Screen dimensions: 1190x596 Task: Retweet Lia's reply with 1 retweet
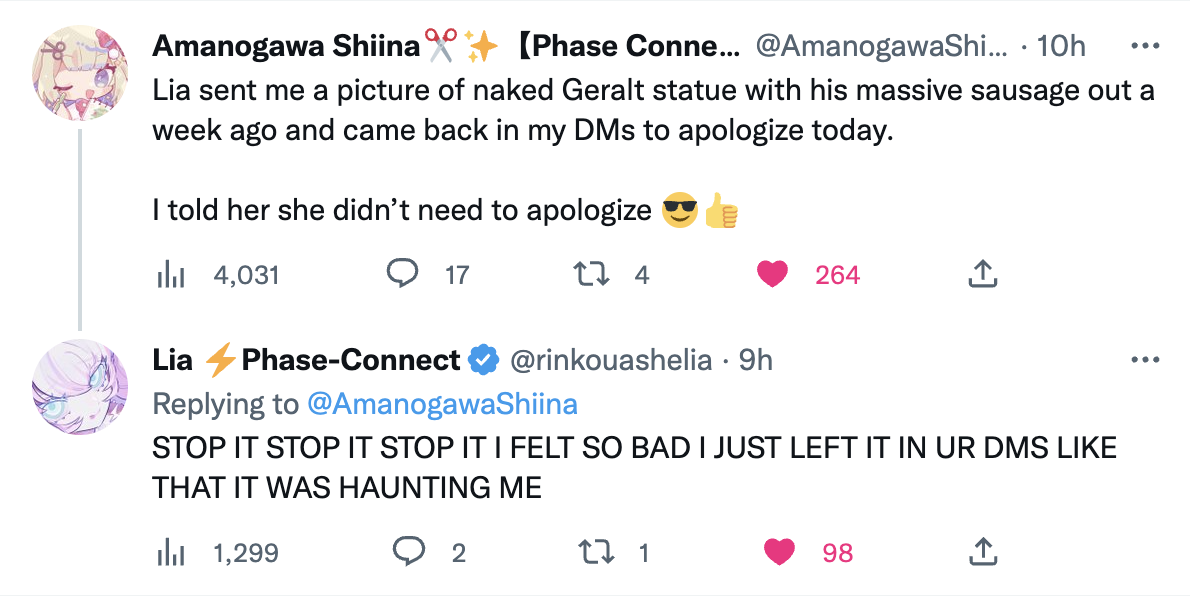point(597,552)
